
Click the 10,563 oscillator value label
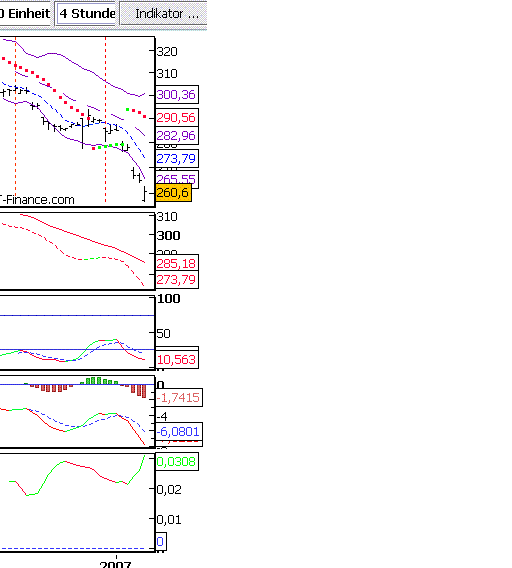[177, 359]
